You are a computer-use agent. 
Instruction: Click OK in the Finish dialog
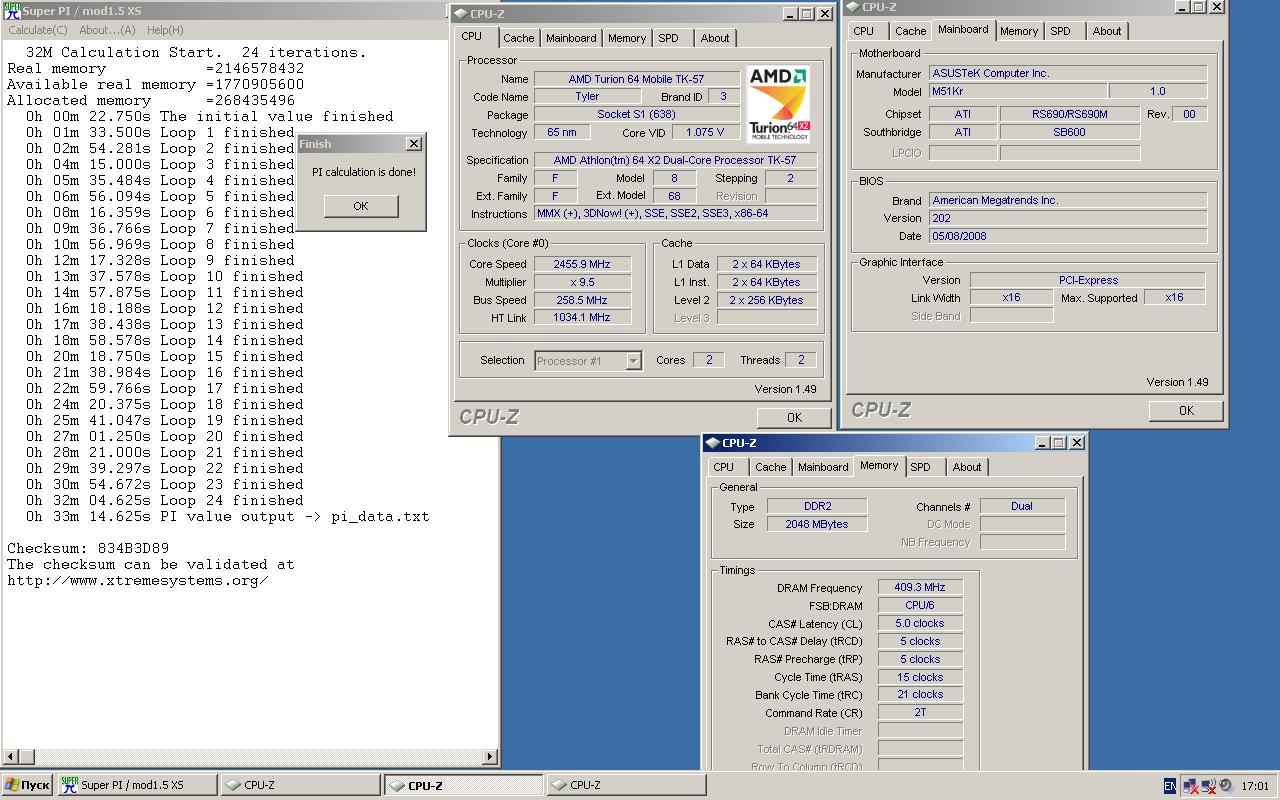(x=361, y=206)
